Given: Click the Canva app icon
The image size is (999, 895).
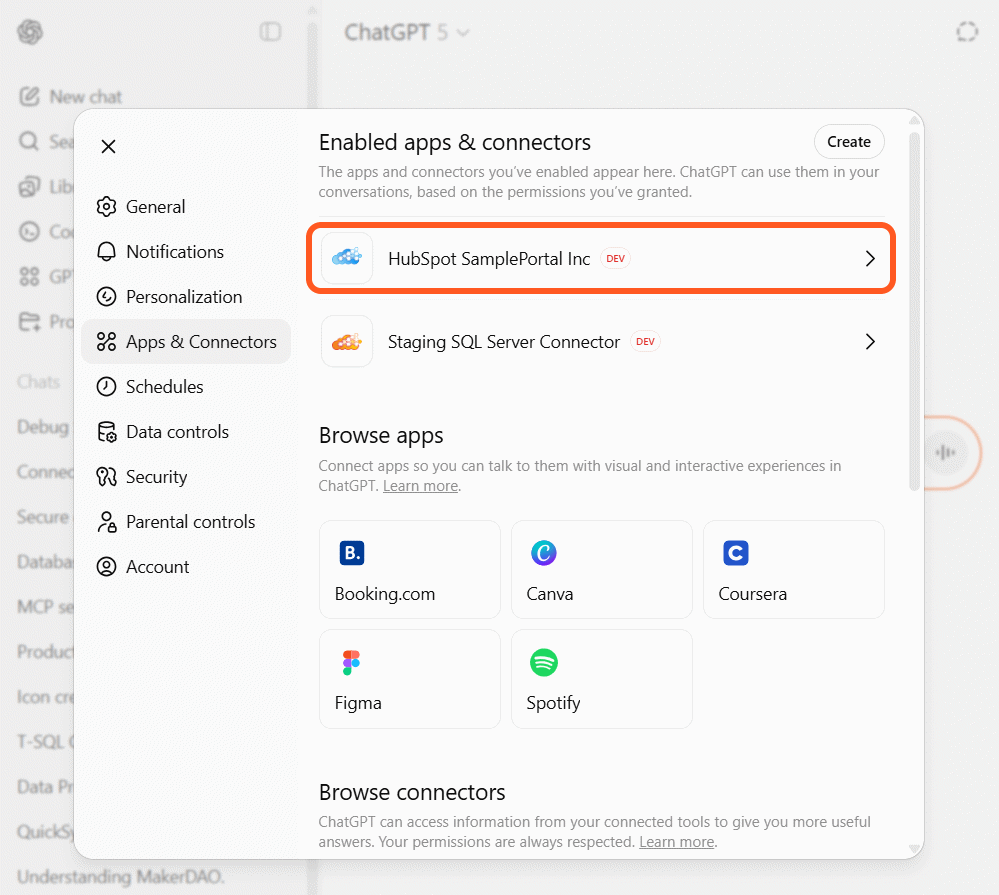Looking at the screenshot, I should coord(543,553).
